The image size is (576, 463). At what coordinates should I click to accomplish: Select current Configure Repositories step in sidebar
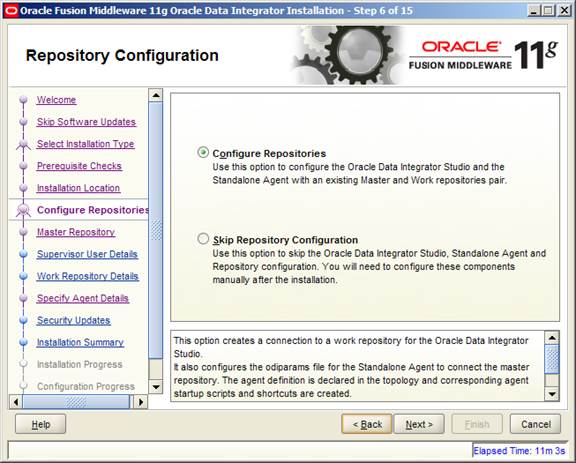click(x=93, y=210)
